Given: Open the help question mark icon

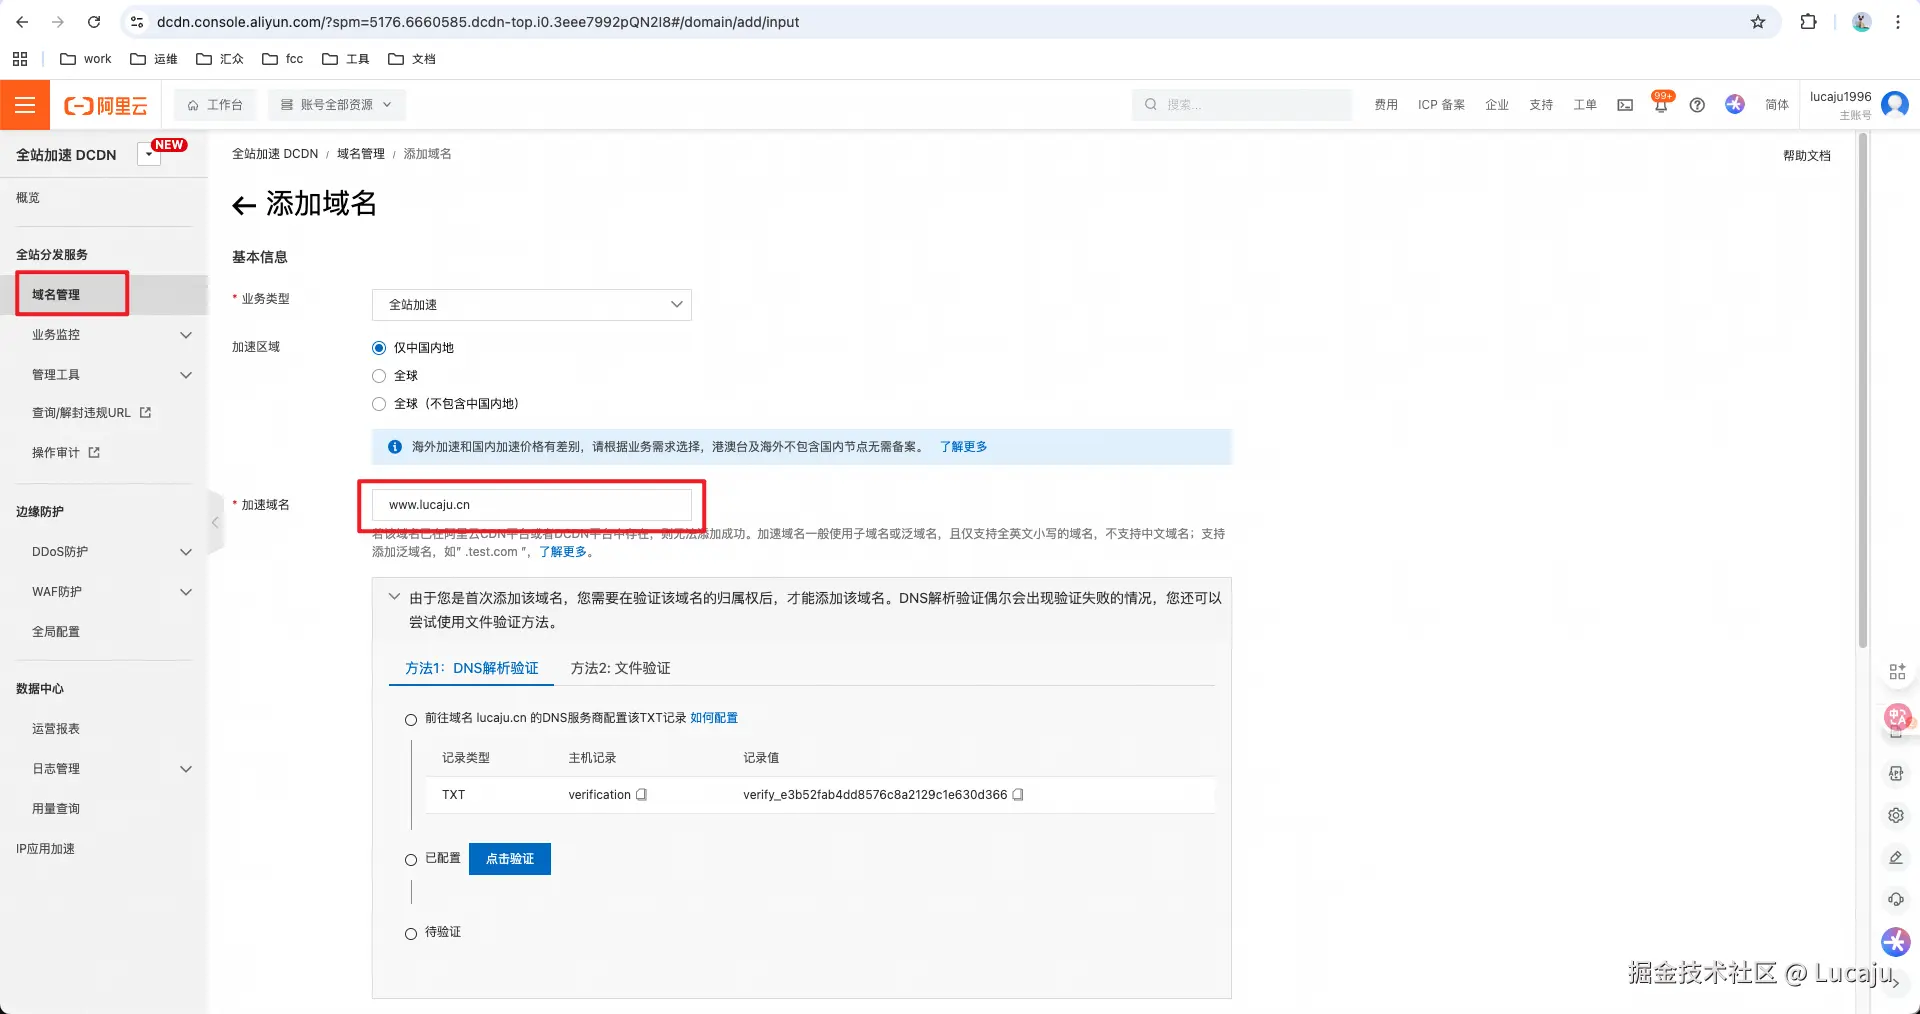Looking at the screenshot, I should point(1697,105).
